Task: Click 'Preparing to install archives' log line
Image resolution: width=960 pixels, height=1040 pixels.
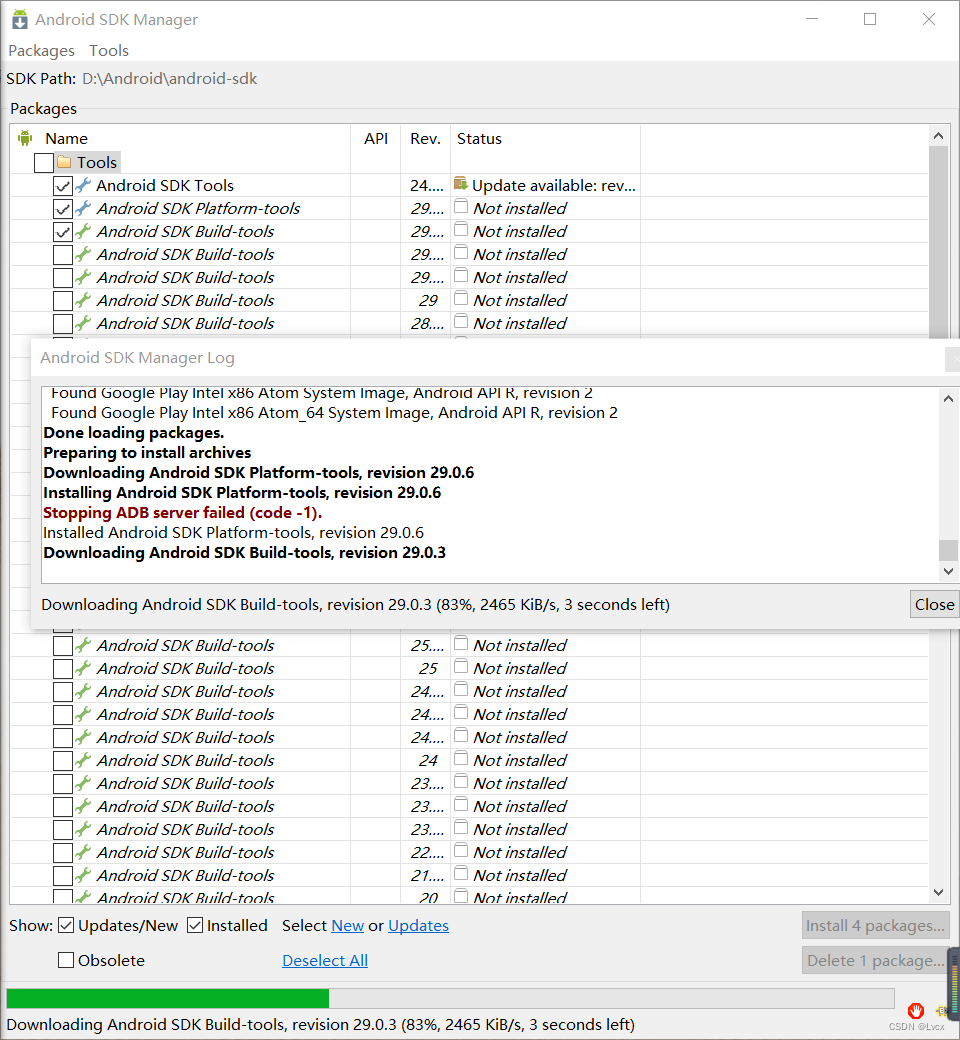Action: (x=147, y=453)
